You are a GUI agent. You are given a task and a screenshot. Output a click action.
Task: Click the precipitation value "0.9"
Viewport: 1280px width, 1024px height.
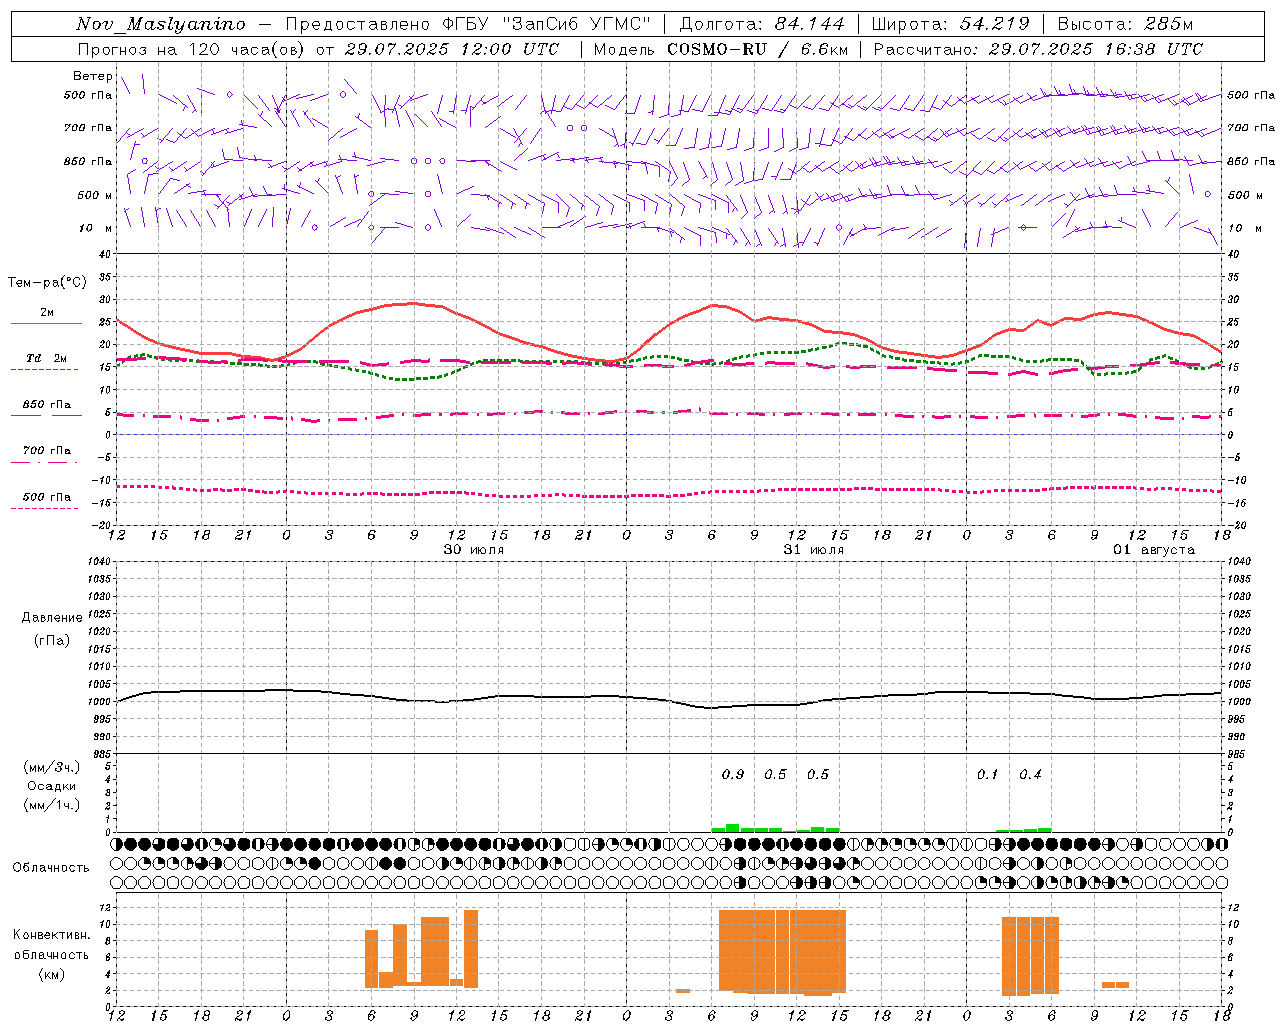(x=733, y=774)
